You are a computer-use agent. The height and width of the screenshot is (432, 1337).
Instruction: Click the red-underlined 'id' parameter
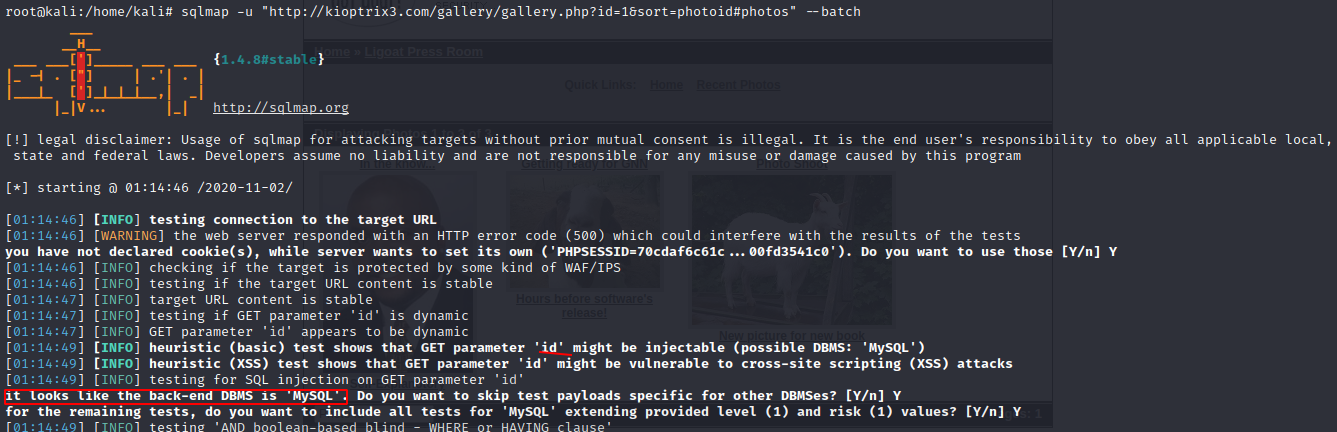click(x=552, y=348)
